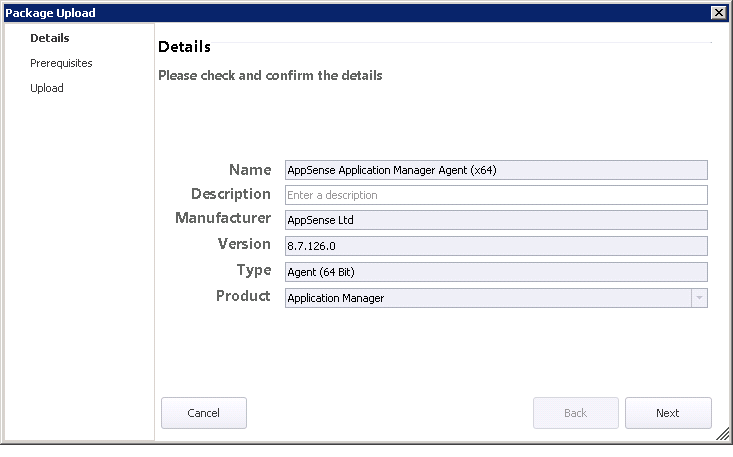Click the Cancel button
This screenshot has width=733, height=457.
tap(204, 413)
